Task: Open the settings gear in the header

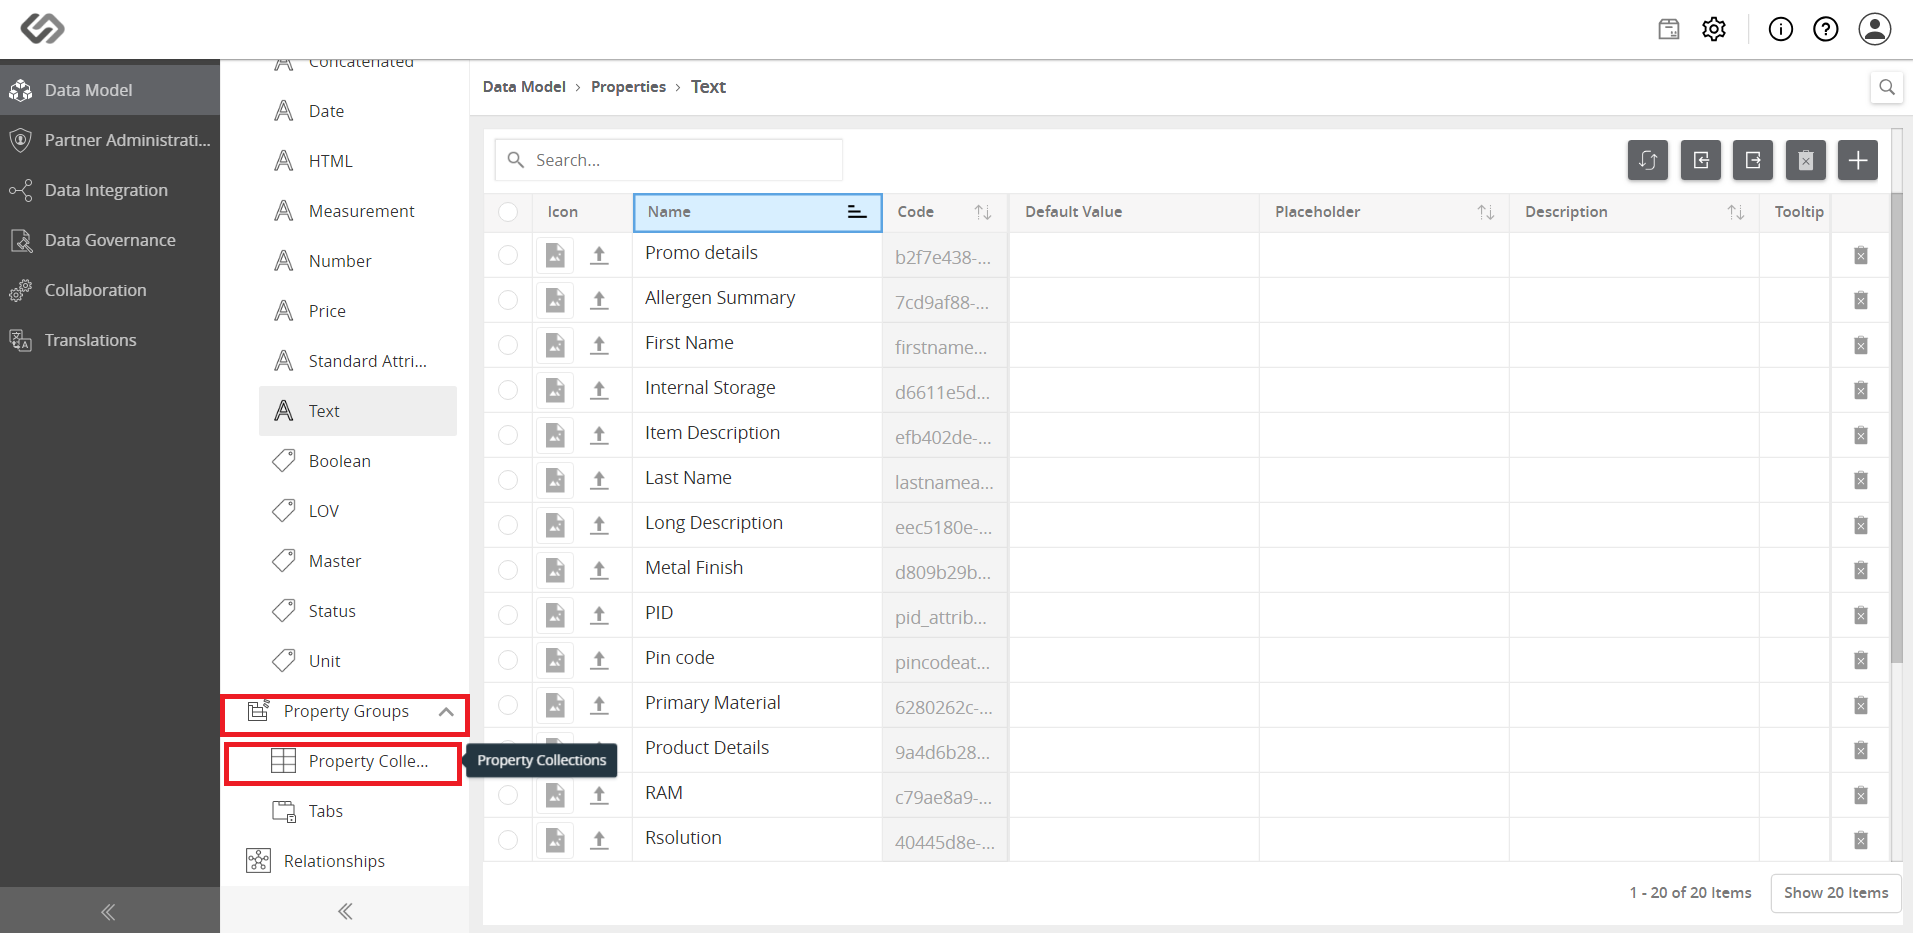Action: pos(1714,29)
